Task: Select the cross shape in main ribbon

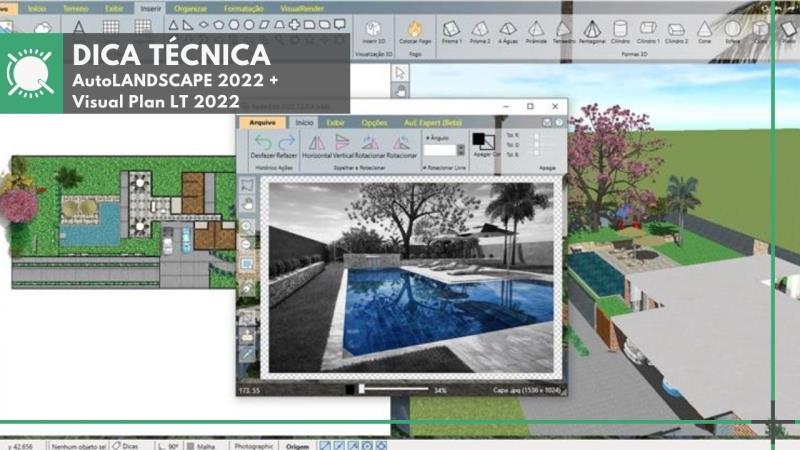Action: 294,24
